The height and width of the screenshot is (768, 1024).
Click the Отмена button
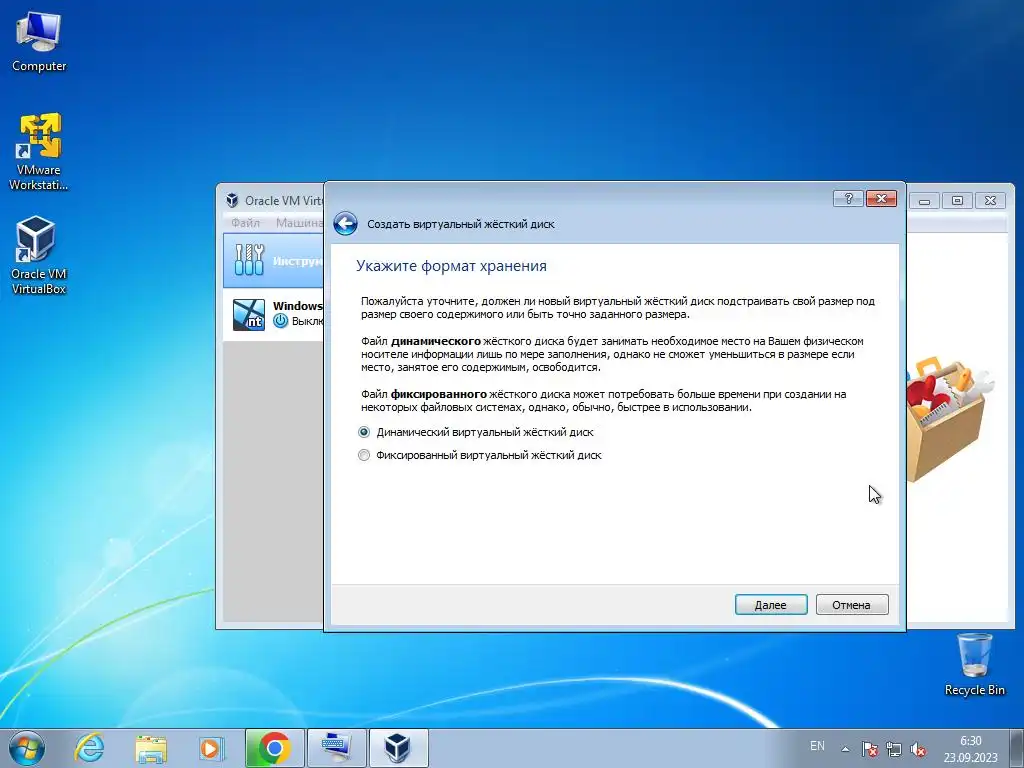(852, 605)
